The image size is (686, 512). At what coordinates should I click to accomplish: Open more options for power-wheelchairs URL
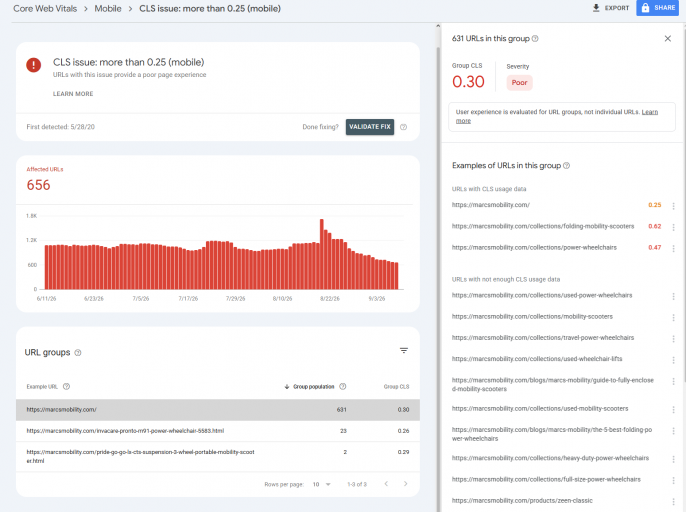(x=673, y=248)
